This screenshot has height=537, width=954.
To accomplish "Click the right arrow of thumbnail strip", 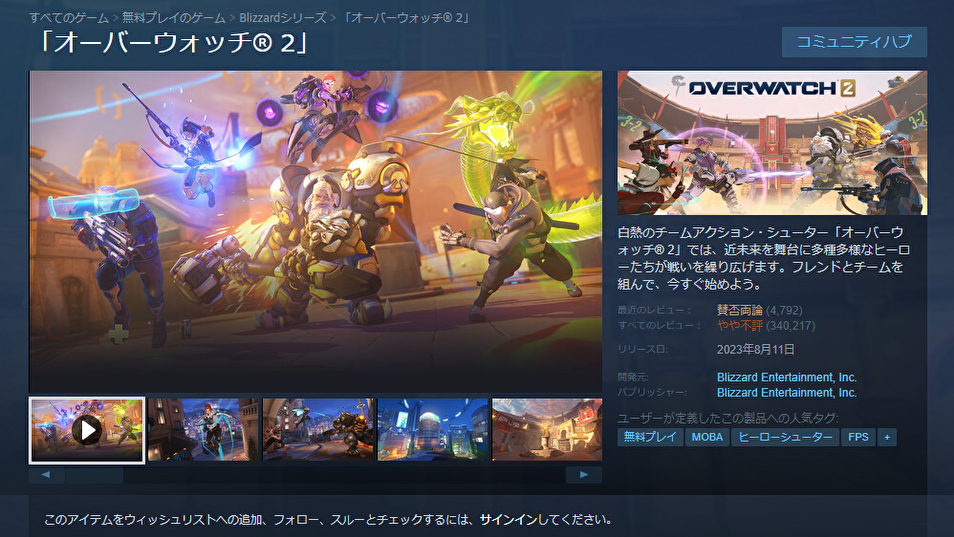I will pyautogui.click(x=583, y=475).
